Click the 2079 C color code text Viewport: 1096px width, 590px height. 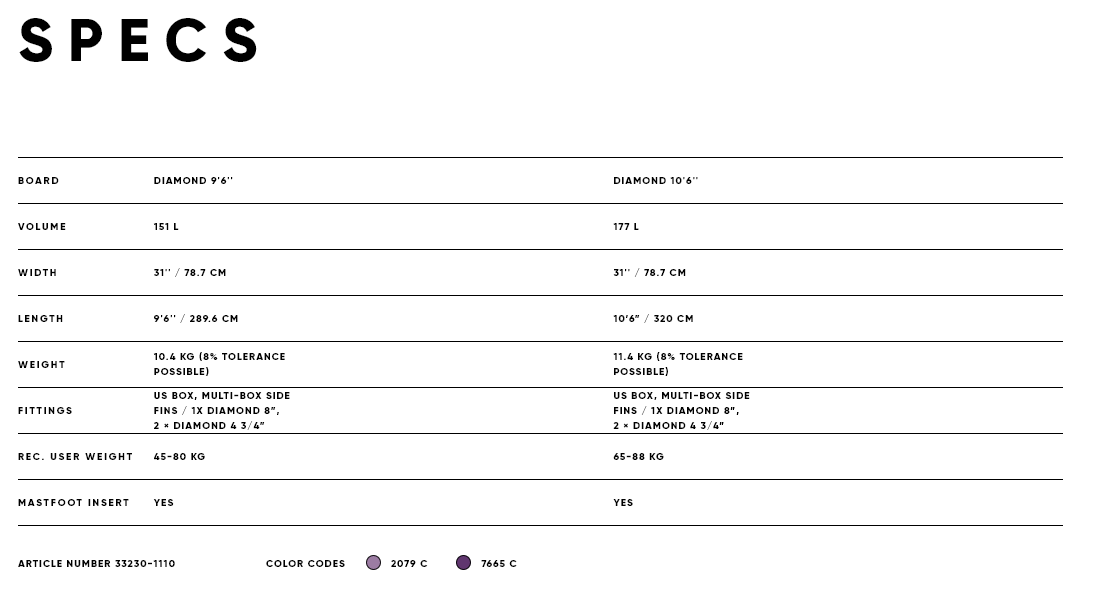tap(409, 563)
